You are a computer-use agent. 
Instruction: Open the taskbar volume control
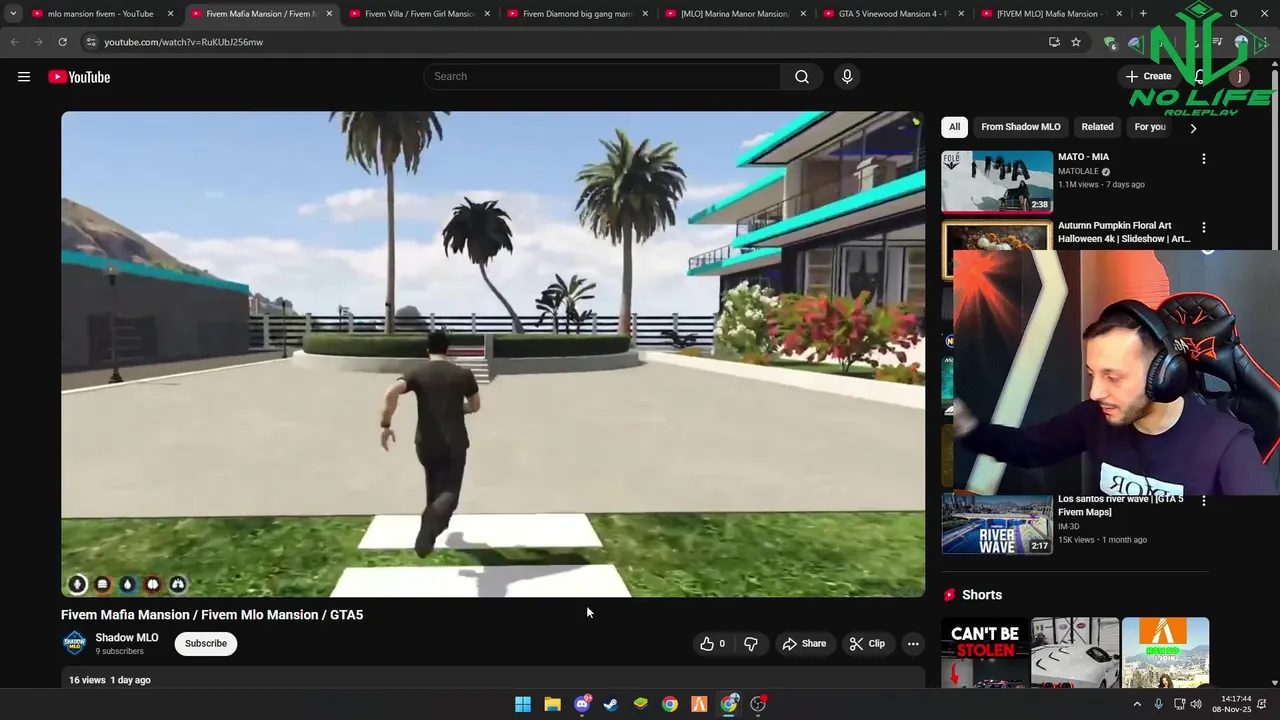point(1196,704)
